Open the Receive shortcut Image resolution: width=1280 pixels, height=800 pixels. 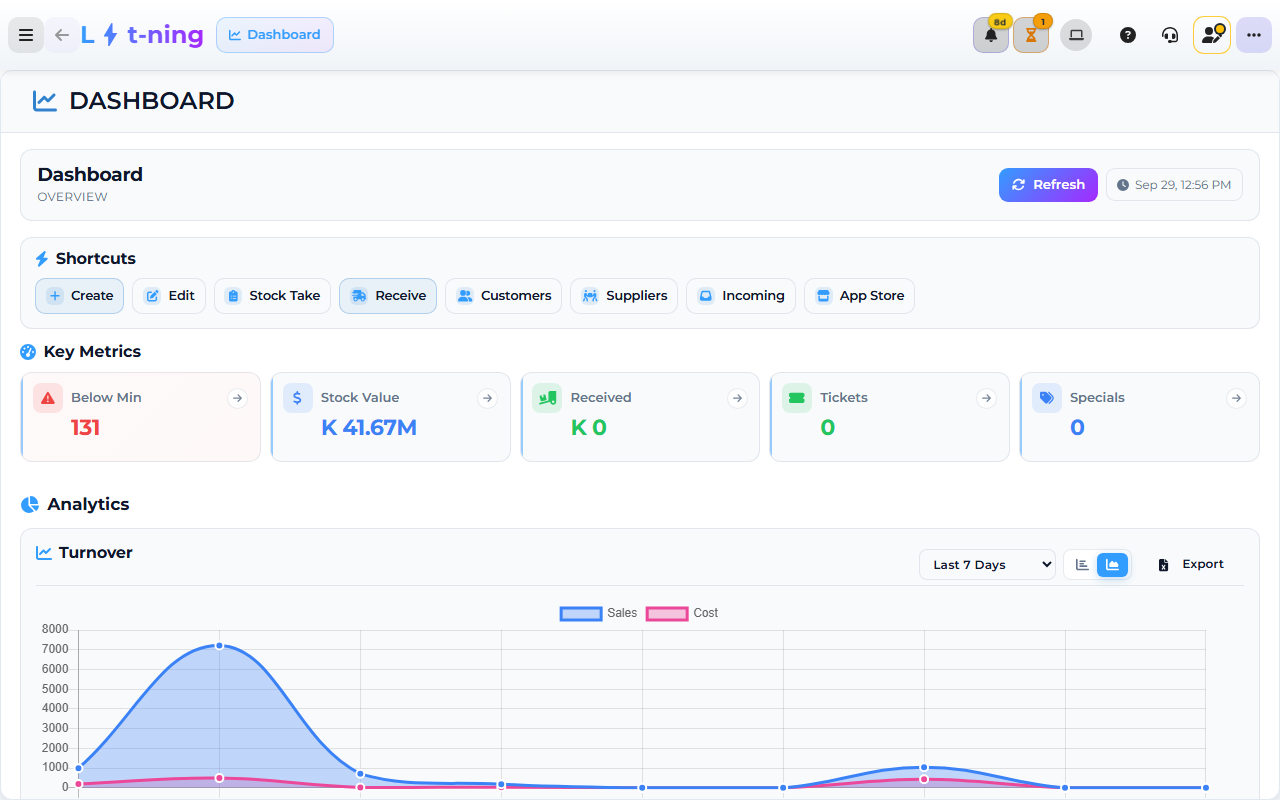[388, 296]
